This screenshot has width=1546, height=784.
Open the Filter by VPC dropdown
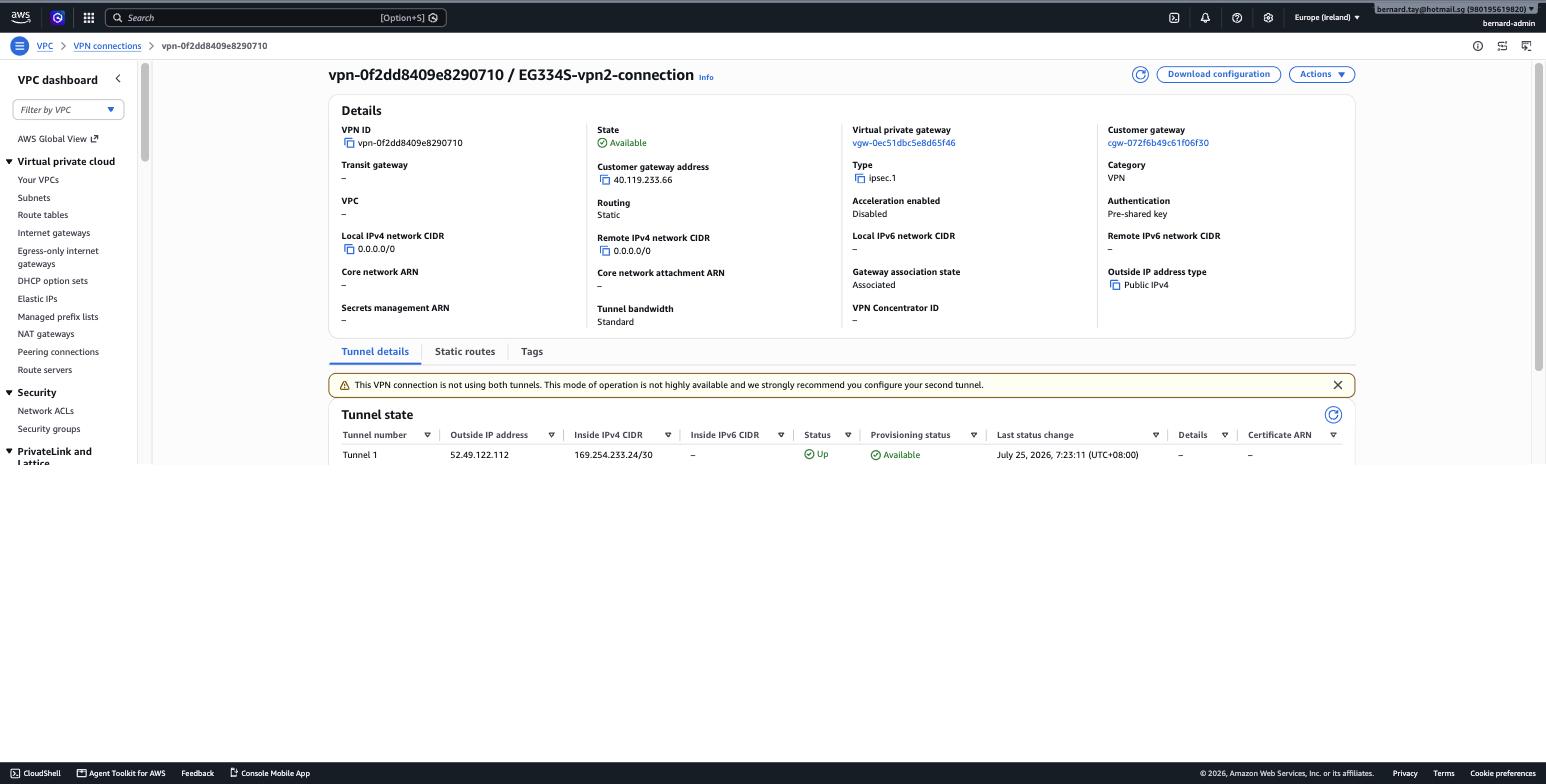click(68, 109)
